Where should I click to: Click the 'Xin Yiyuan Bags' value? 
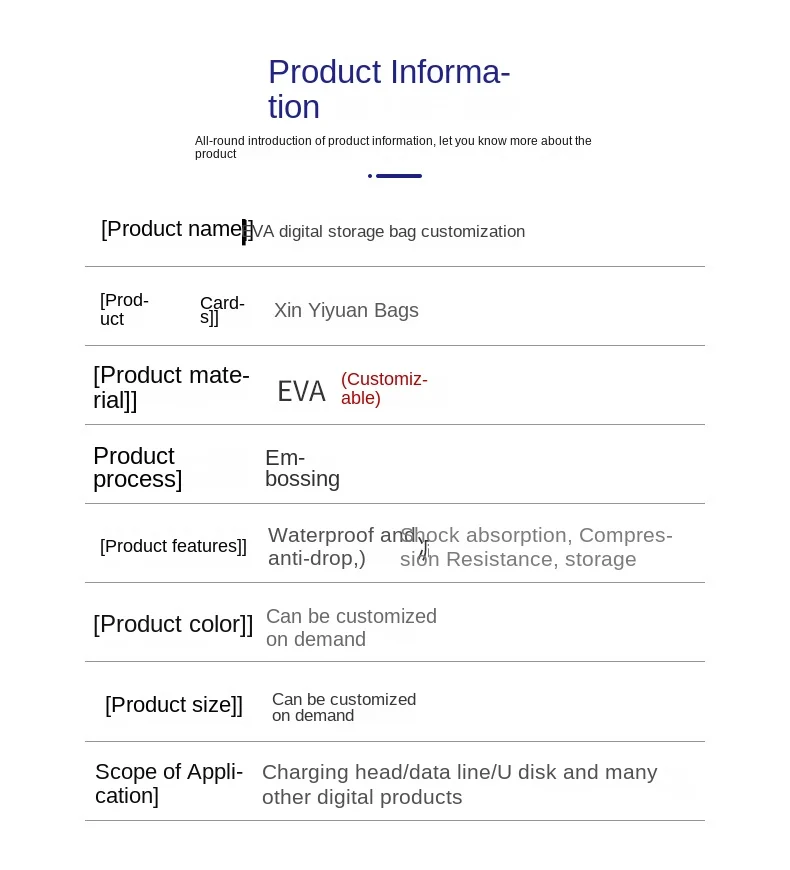(346, 310)
